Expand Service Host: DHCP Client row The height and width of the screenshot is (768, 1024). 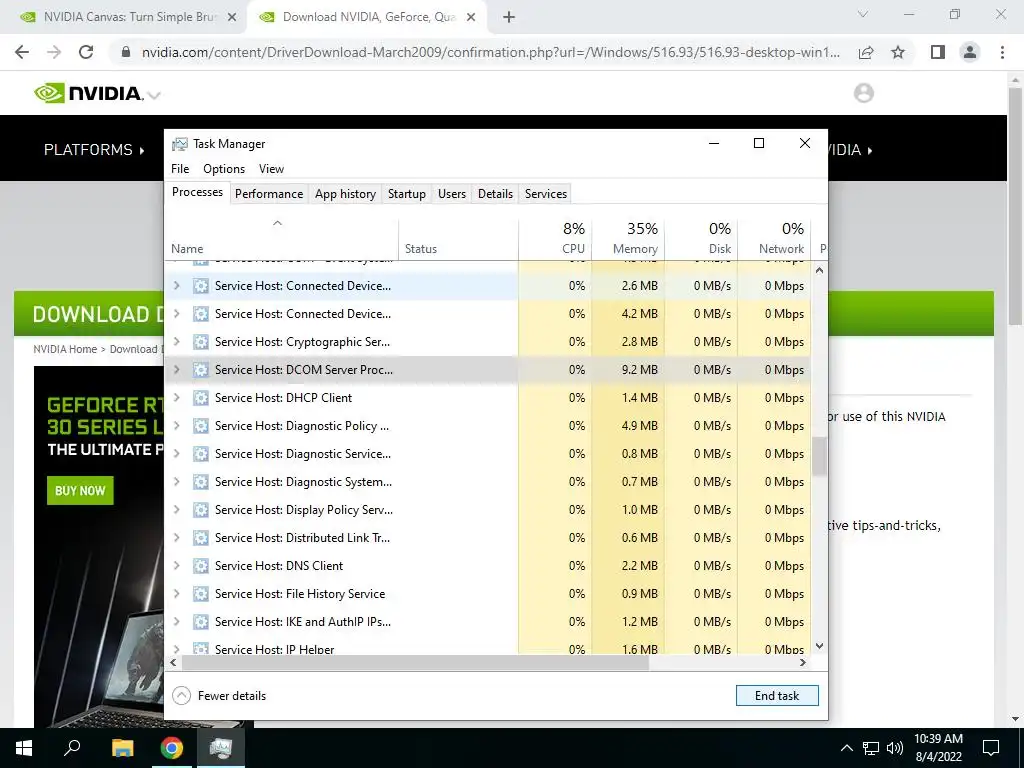(x=176, y=398)
